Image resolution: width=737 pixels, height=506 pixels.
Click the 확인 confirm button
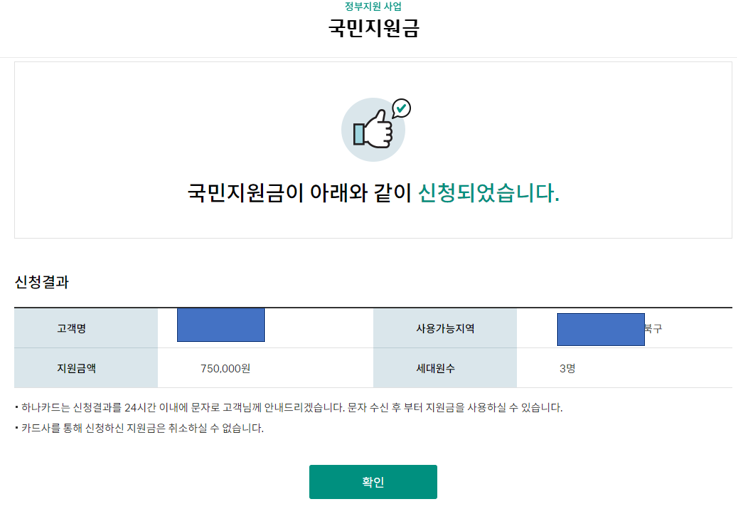point(373,482)
